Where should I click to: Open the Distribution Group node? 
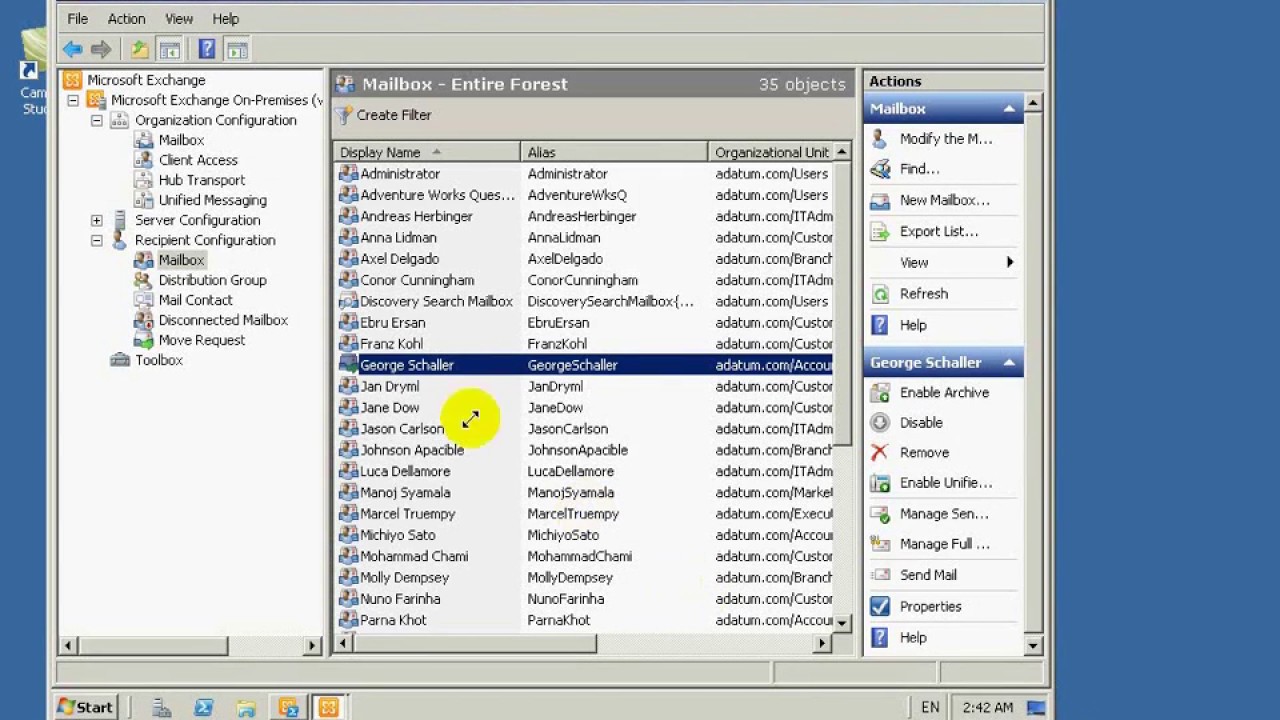tap(212, 280)
